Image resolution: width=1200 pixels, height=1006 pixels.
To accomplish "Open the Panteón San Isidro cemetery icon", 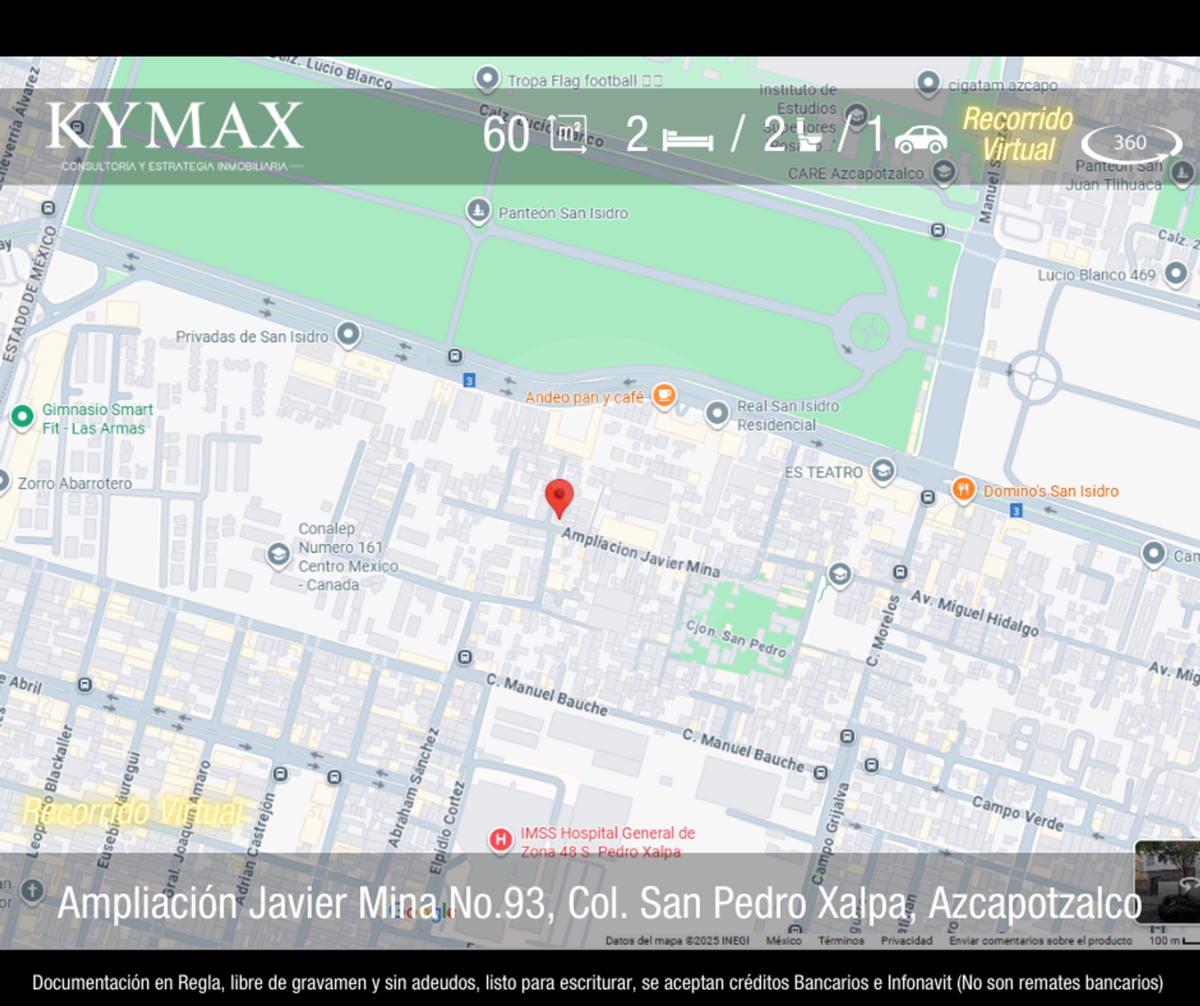I will point(479,211).
